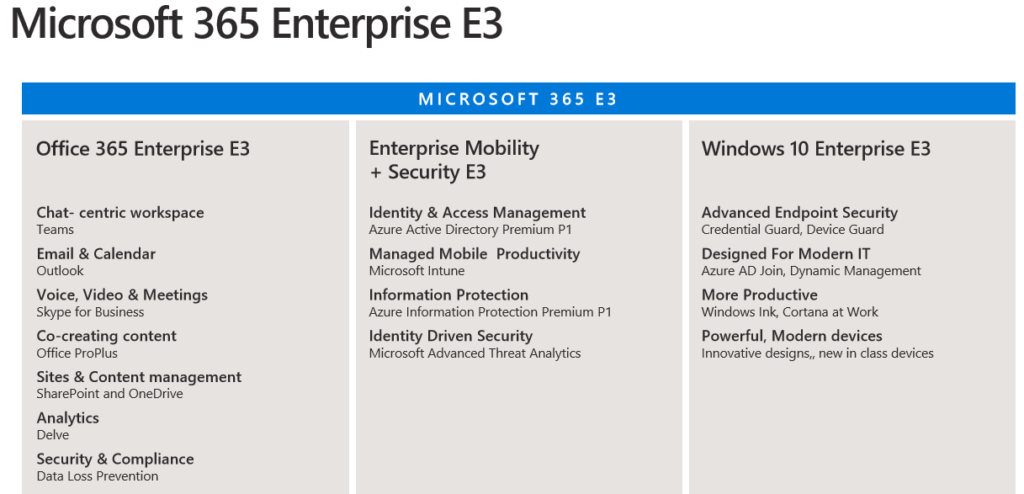Click Powerful, Modern devices heading
The width and height of the screenshot is (1024, 494).
pyautogui.click(x=792, y=336)
